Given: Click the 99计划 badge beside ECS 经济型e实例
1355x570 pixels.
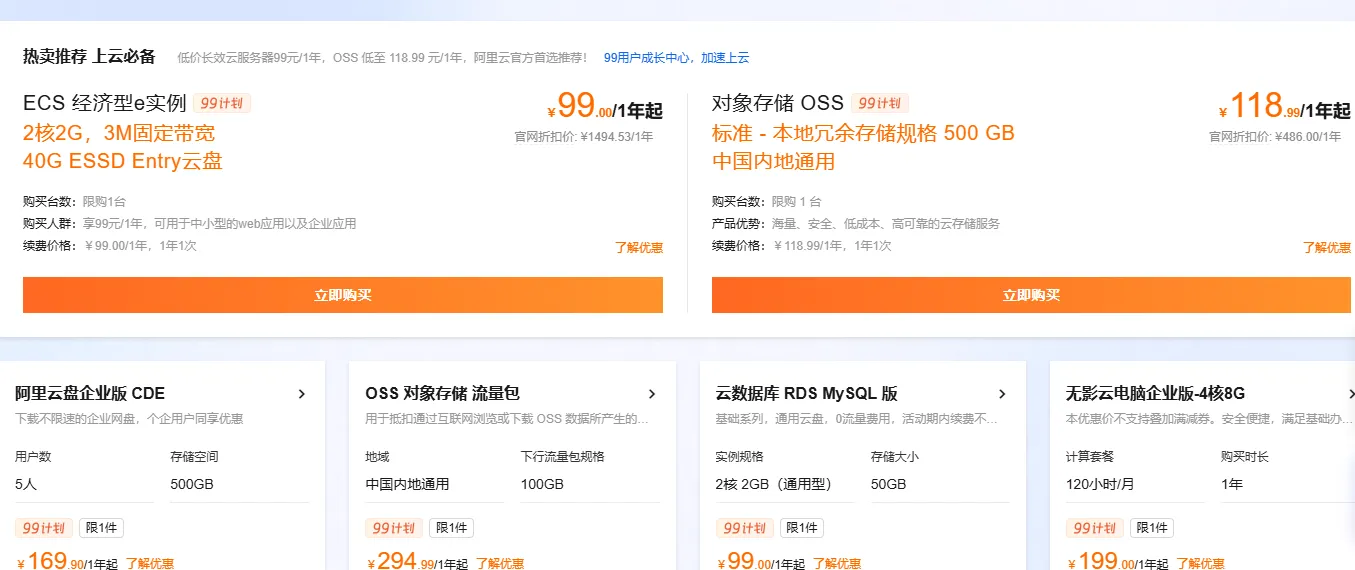Looking at the screenshot, I should tap(222, 103).
